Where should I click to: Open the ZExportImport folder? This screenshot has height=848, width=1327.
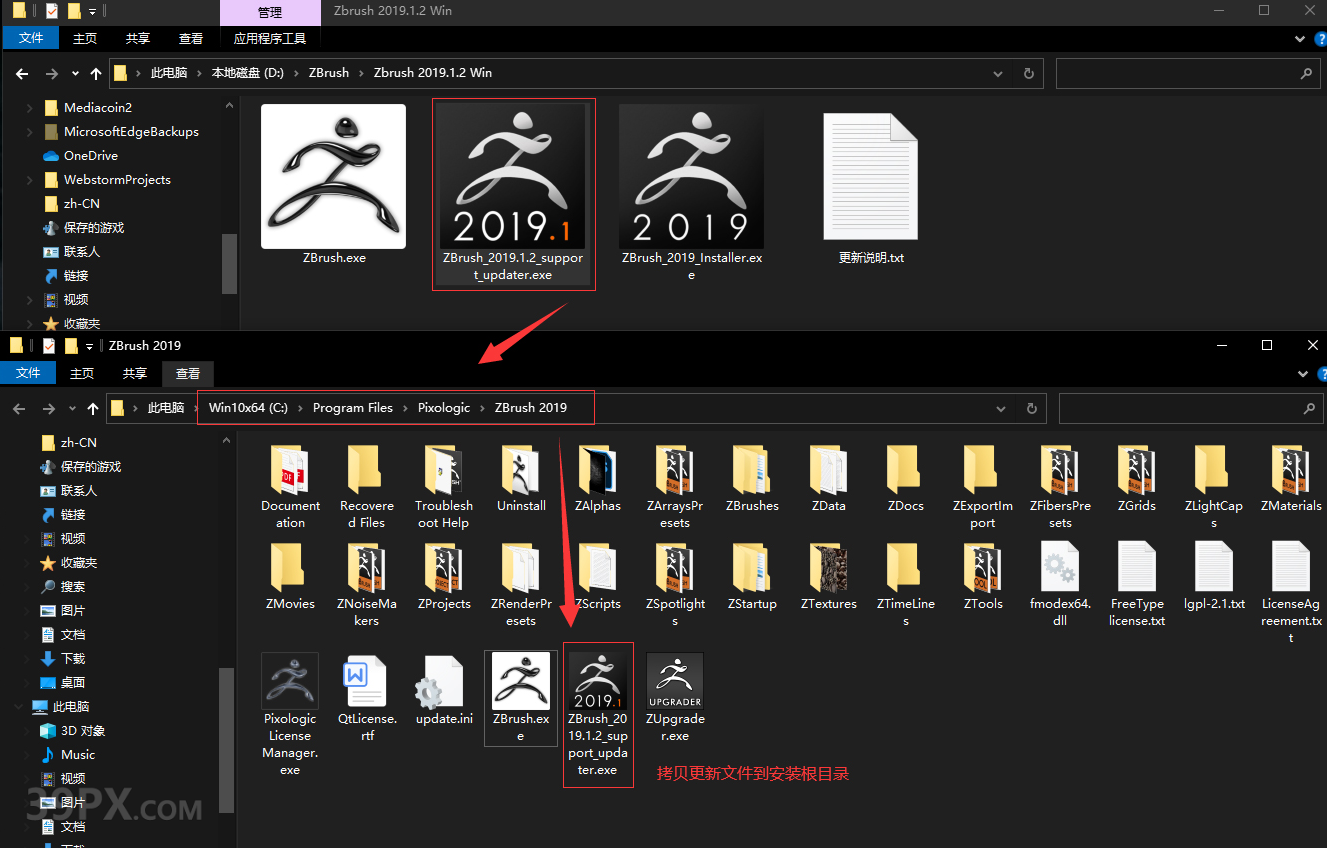[982, 486]
